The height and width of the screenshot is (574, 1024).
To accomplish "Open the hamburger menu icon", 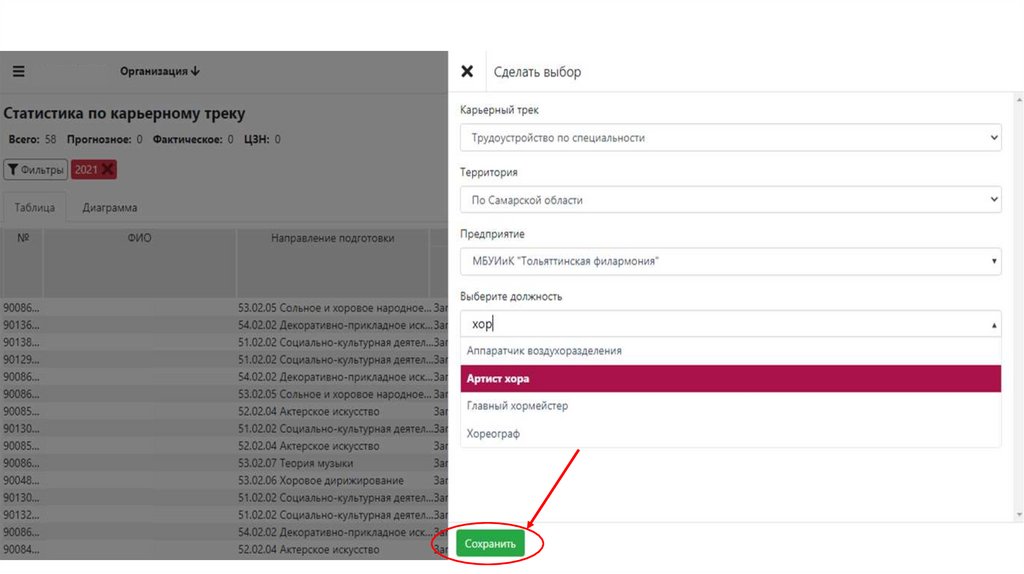I will 19,71.
